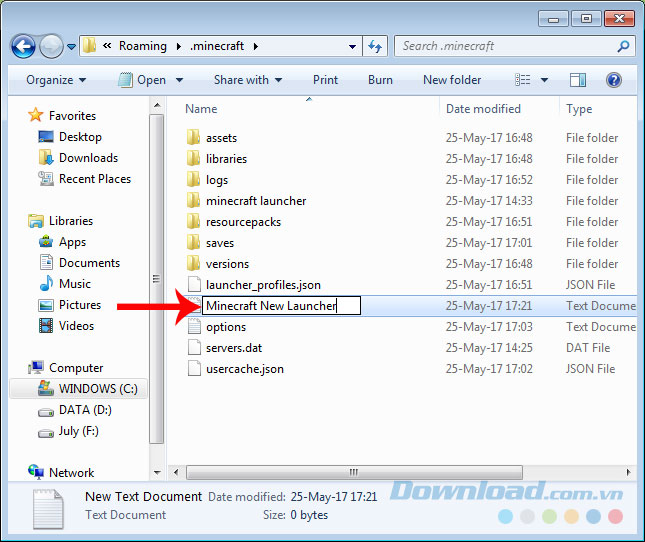The height and width of the screenshot is (542, 645).
Task: Focus the Search .minecraft field
Action: pos(515,46)
